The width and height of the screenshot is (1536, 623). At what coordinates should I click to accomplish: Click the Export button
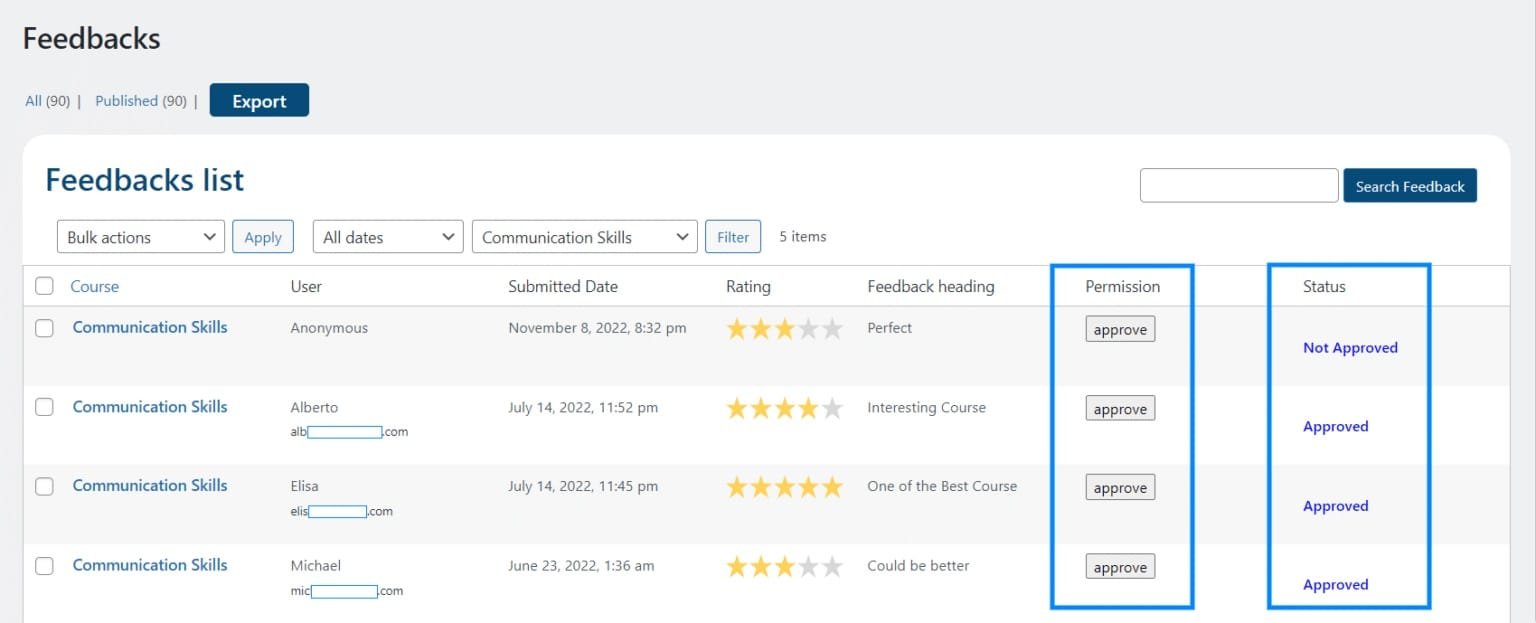click(259, 100)
